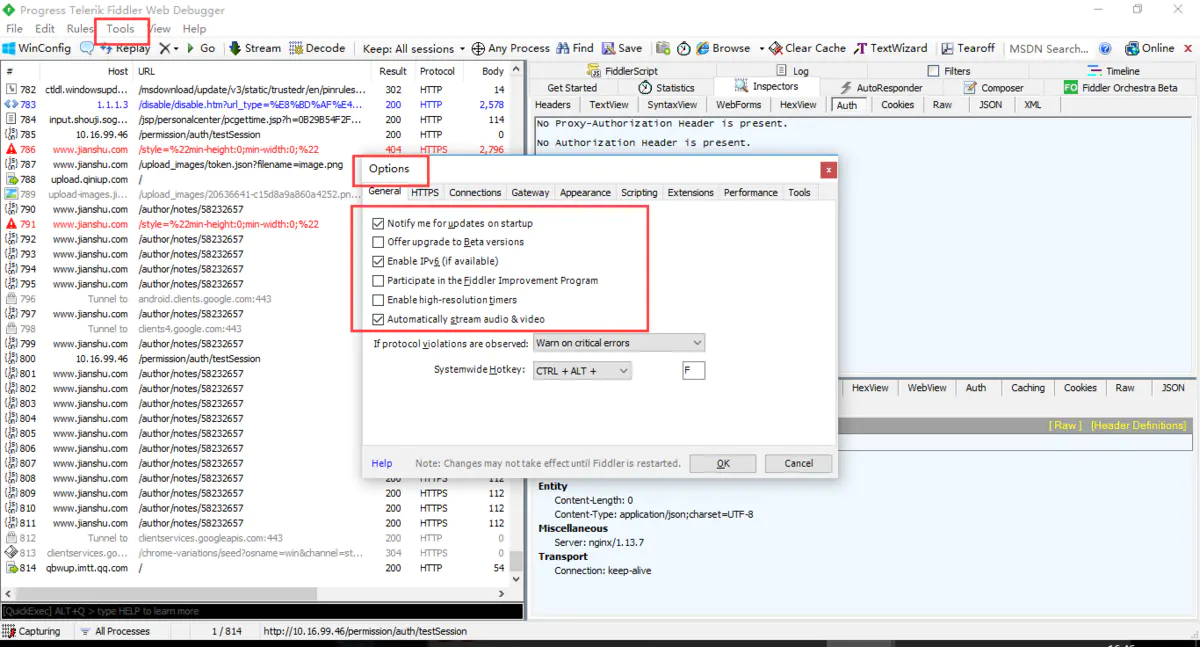Viewport: 1200px width, 647px height.
Task: Expand the Remove X dropdown arrow
Action: click(x=177, y=48)
